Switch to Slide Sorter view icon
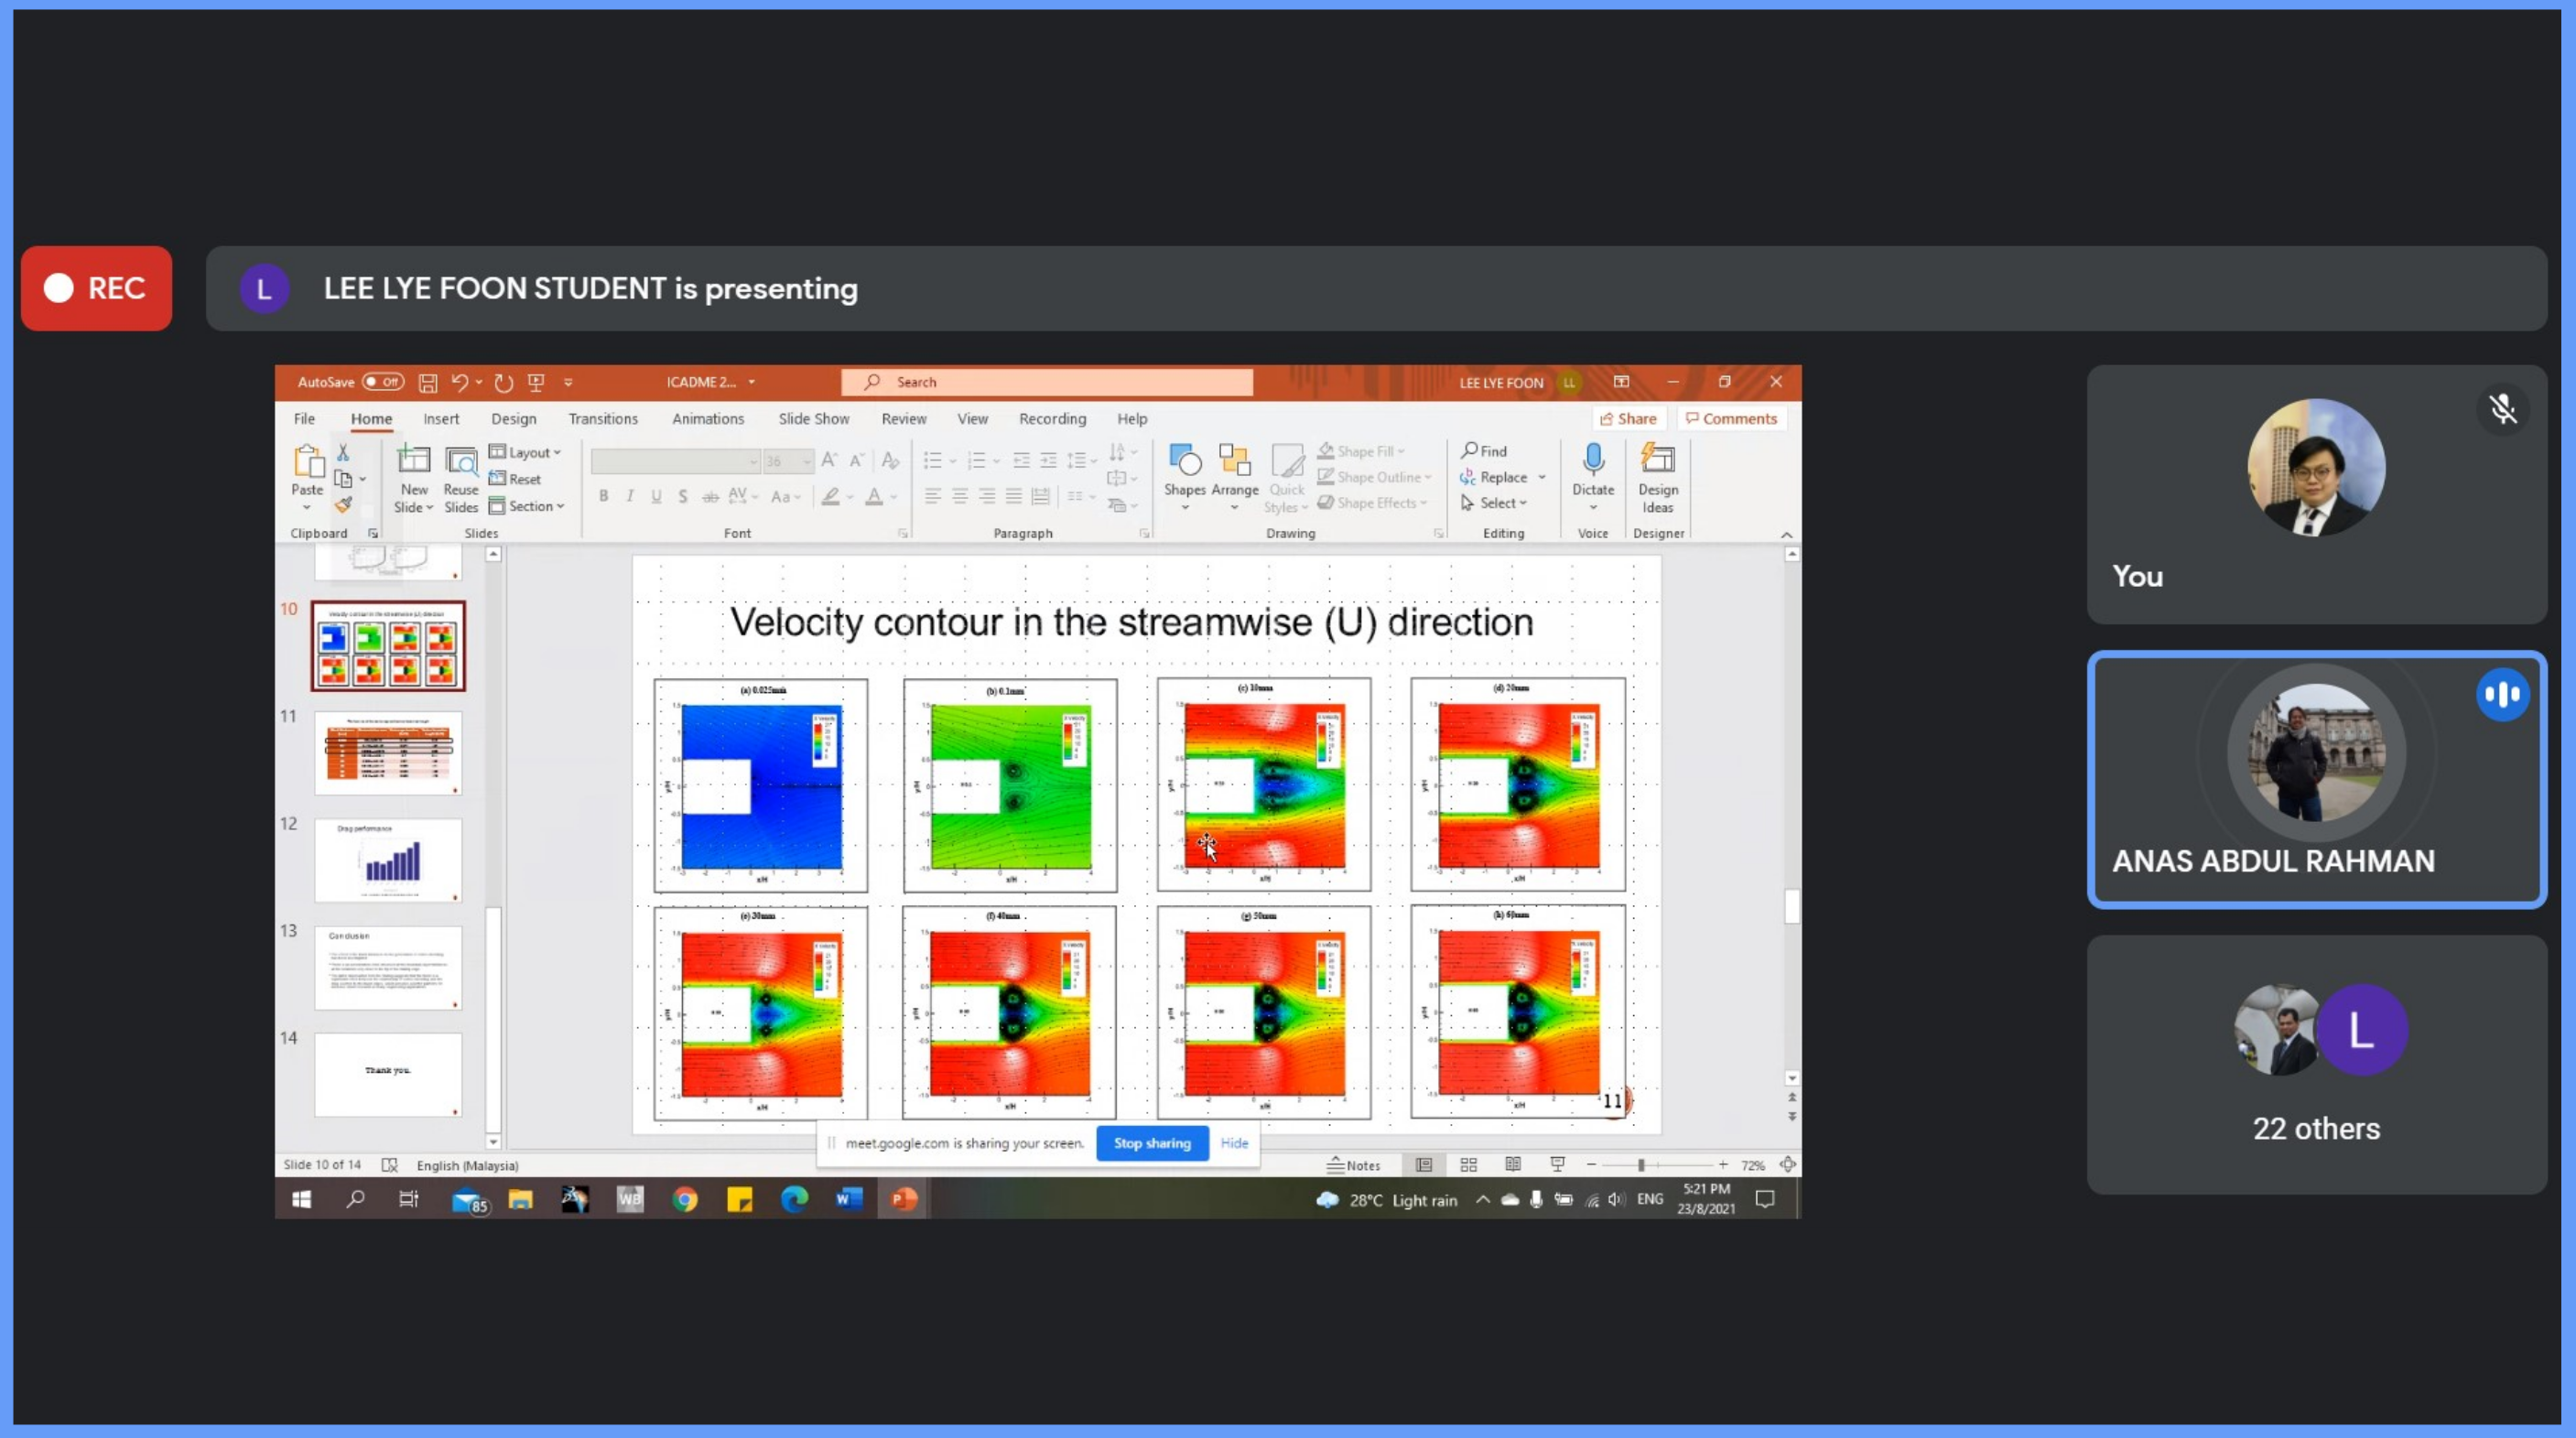The height and width of the screenshot is (1438, 2576). pyautogui.click(x=1468, y=1165)
